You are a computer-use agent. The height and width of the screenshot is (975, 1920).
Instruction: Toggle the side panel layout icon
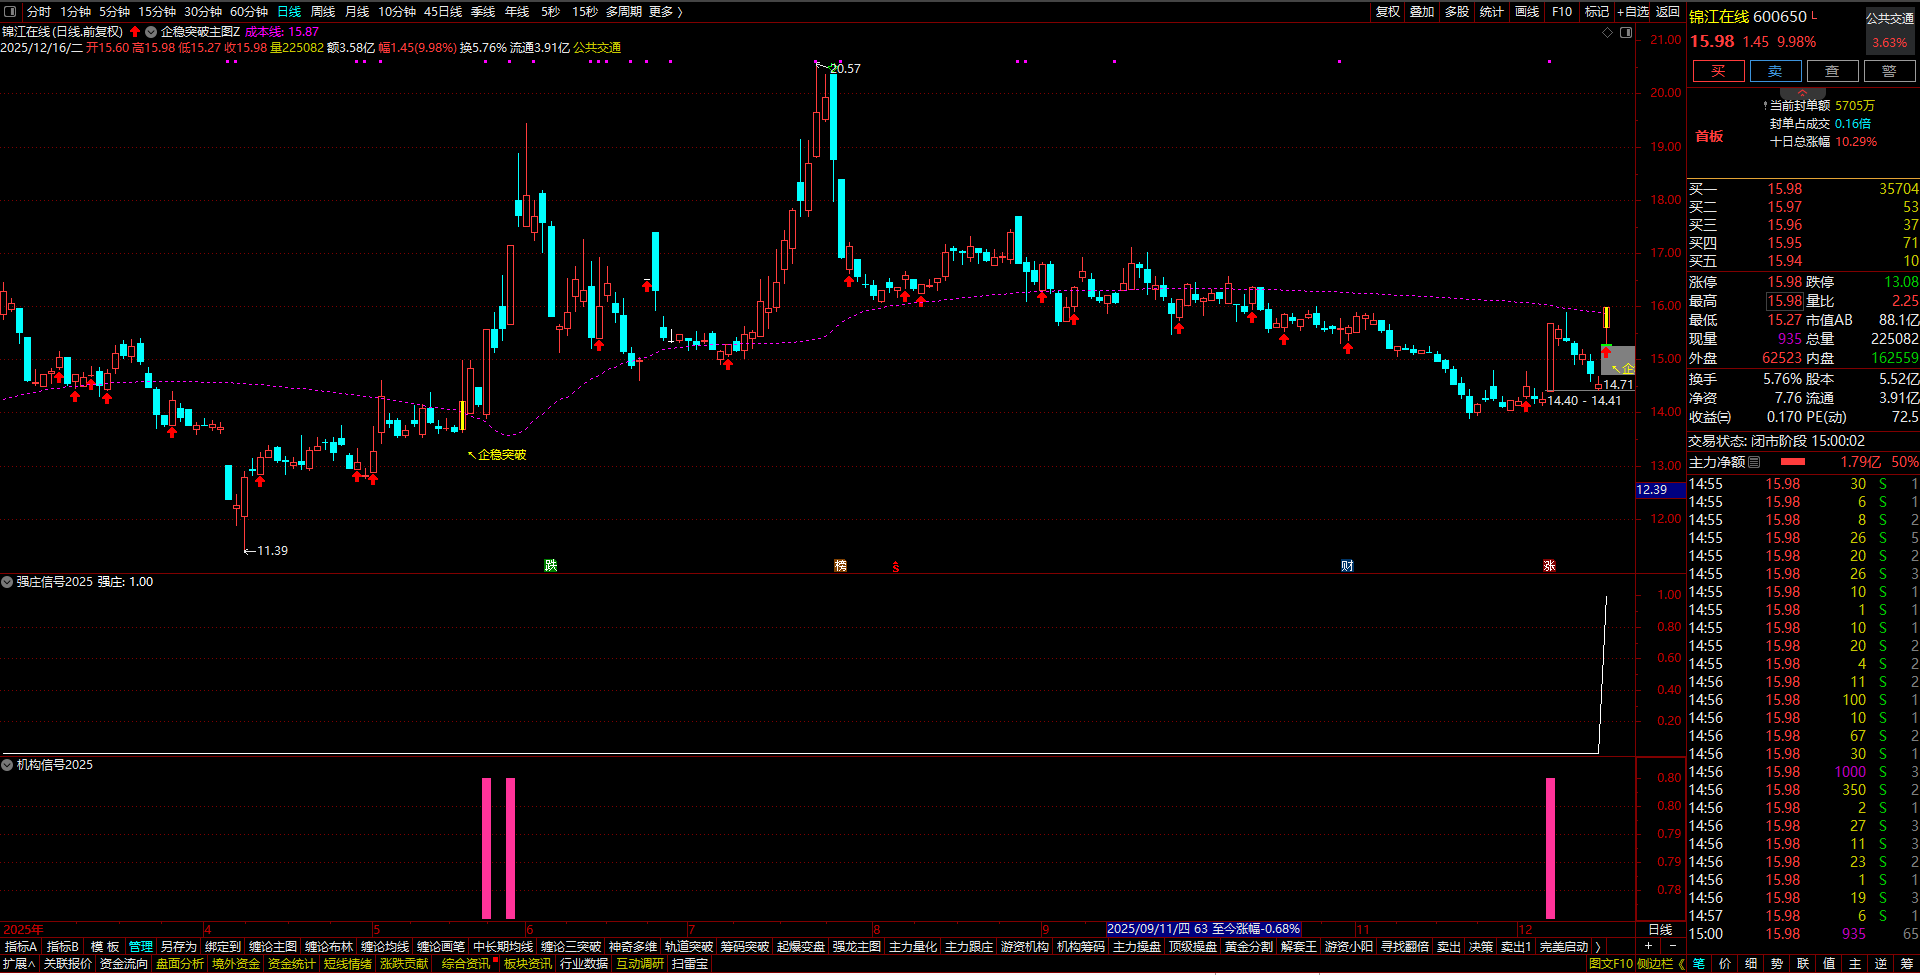point(1626,33)
